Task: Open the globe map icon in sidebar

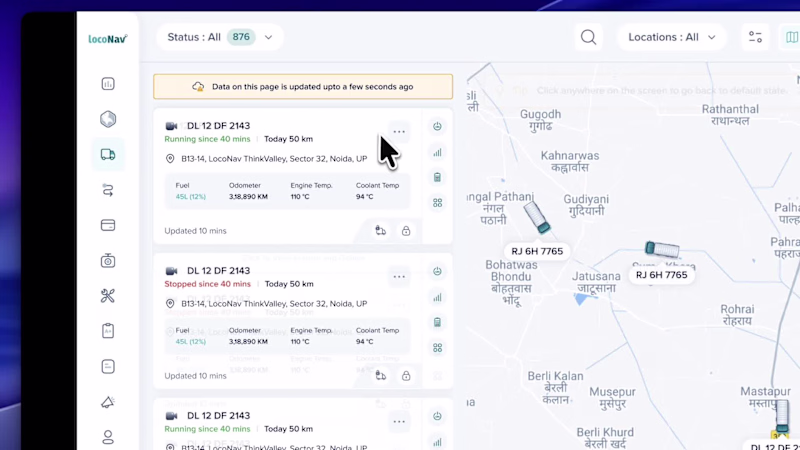Action: pos(108,119)
